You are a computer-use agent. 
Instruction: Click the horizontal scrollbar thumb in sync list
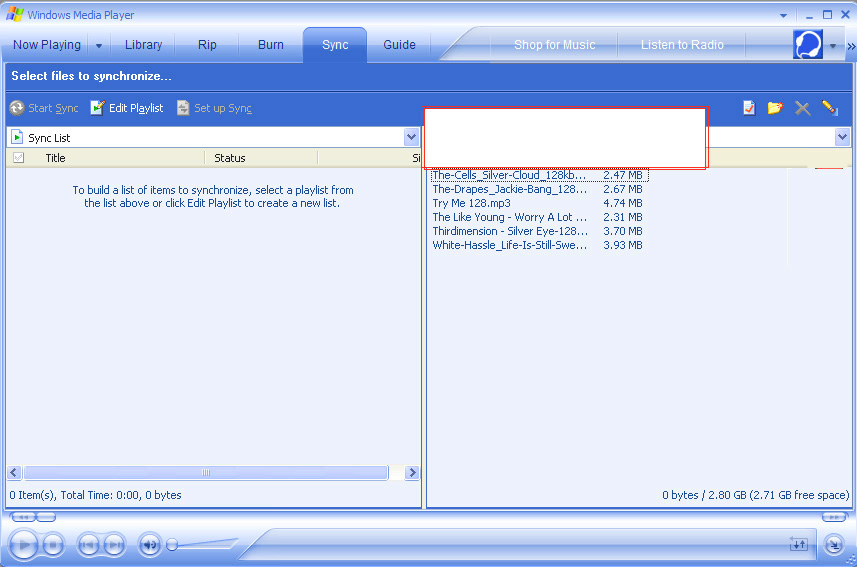click(206, 472)
